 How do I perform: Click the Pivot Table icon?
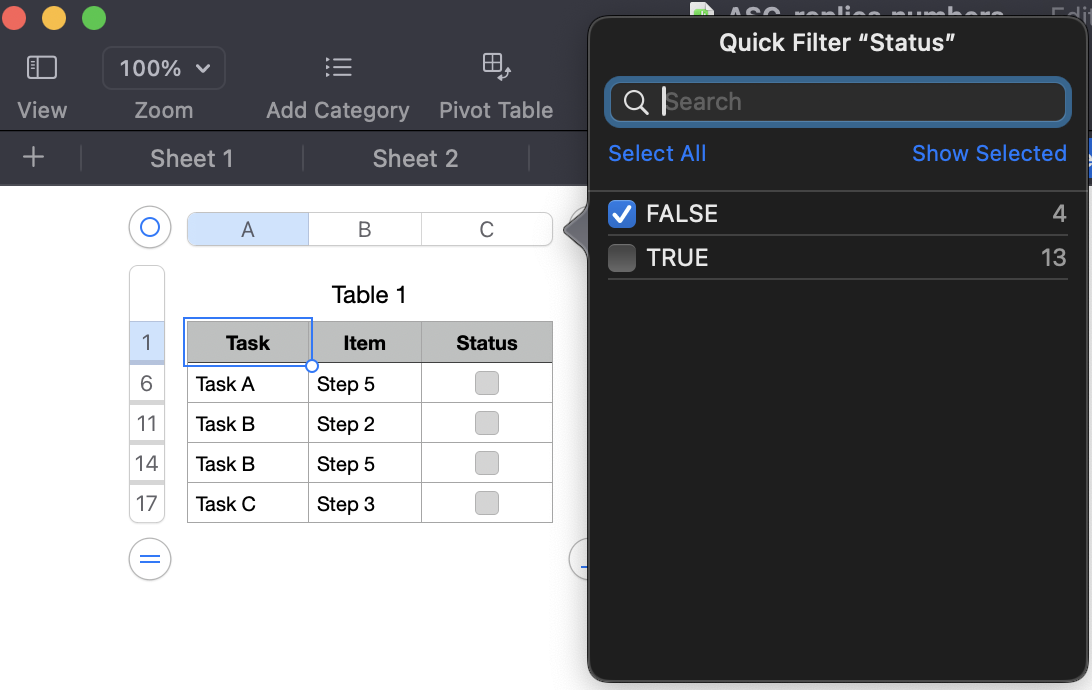[496, 68]
